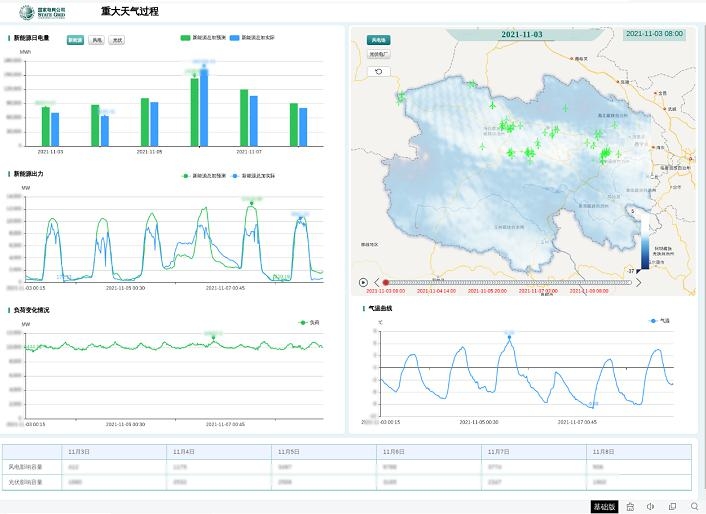Click the 新能源出力 section title
Image resolution: width=706 pixels, height=514 pixels.
point(28,174)
